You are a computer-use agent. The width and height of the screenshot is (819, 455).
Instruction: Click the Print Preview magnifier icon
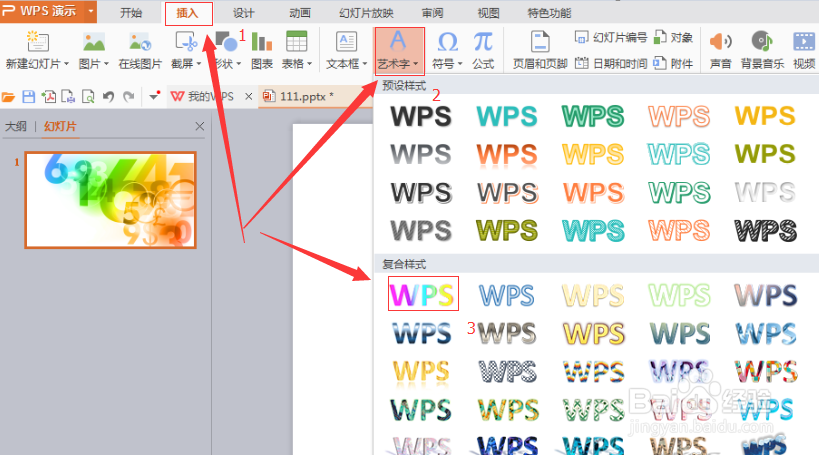click(88, 97)
